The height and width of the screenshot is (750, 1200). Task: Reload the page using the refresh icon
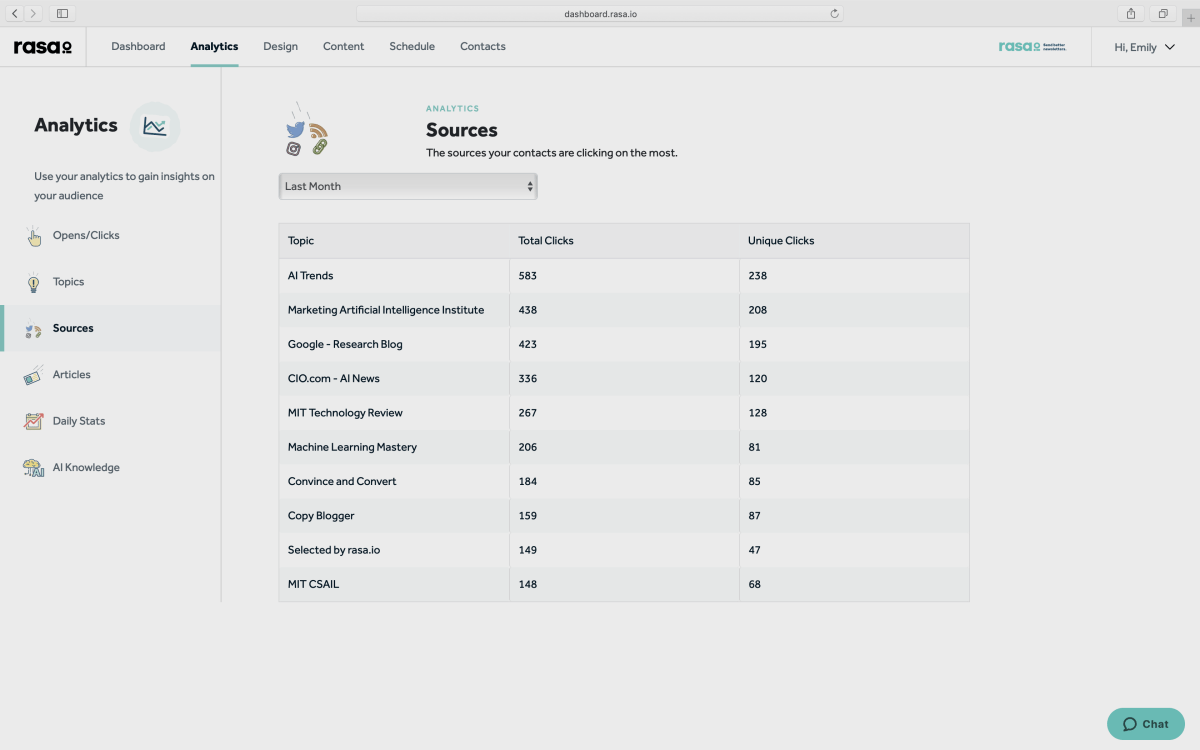pos(834,13)
